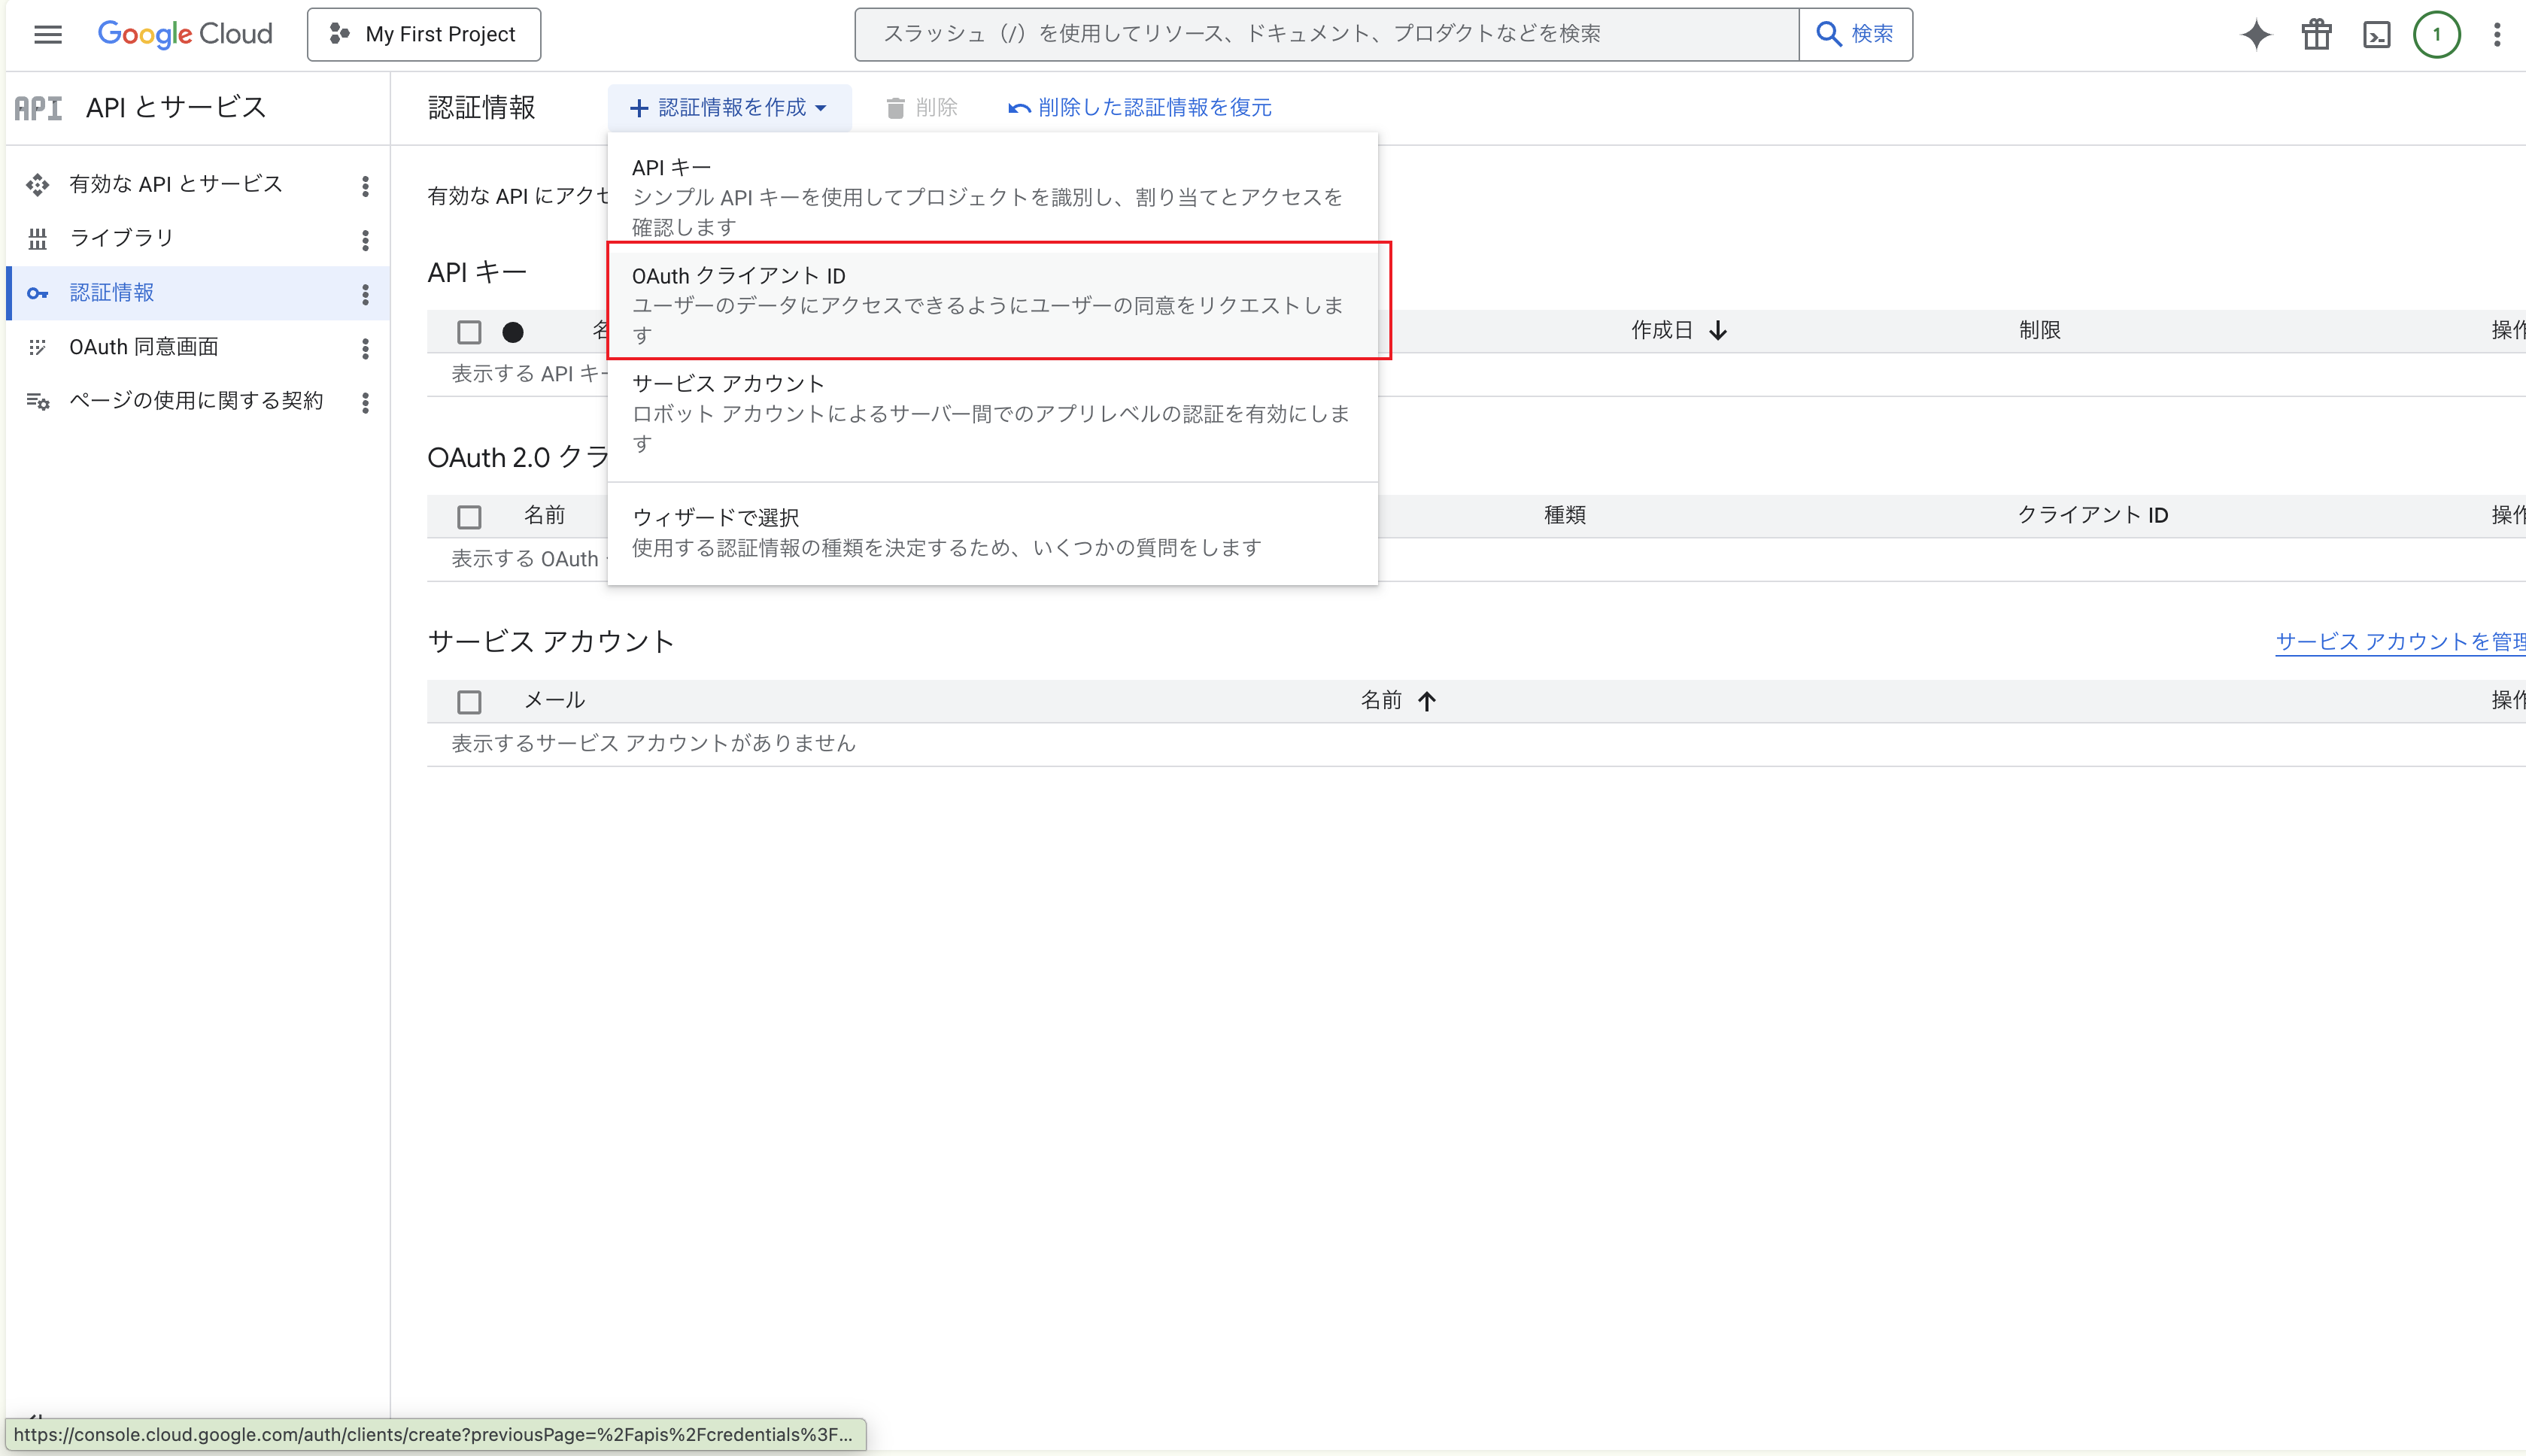2526x1456 pixels.
Task: Click 表示するサービス アカウントがありません text
Action: point(653,743)
